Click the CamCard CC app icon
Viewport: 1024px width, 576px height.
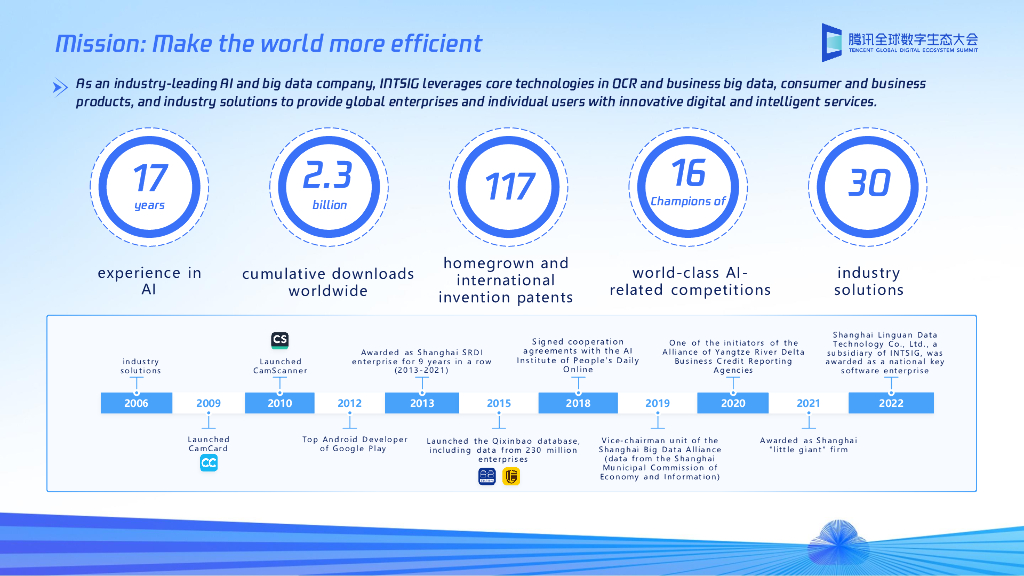coord(208,463)
